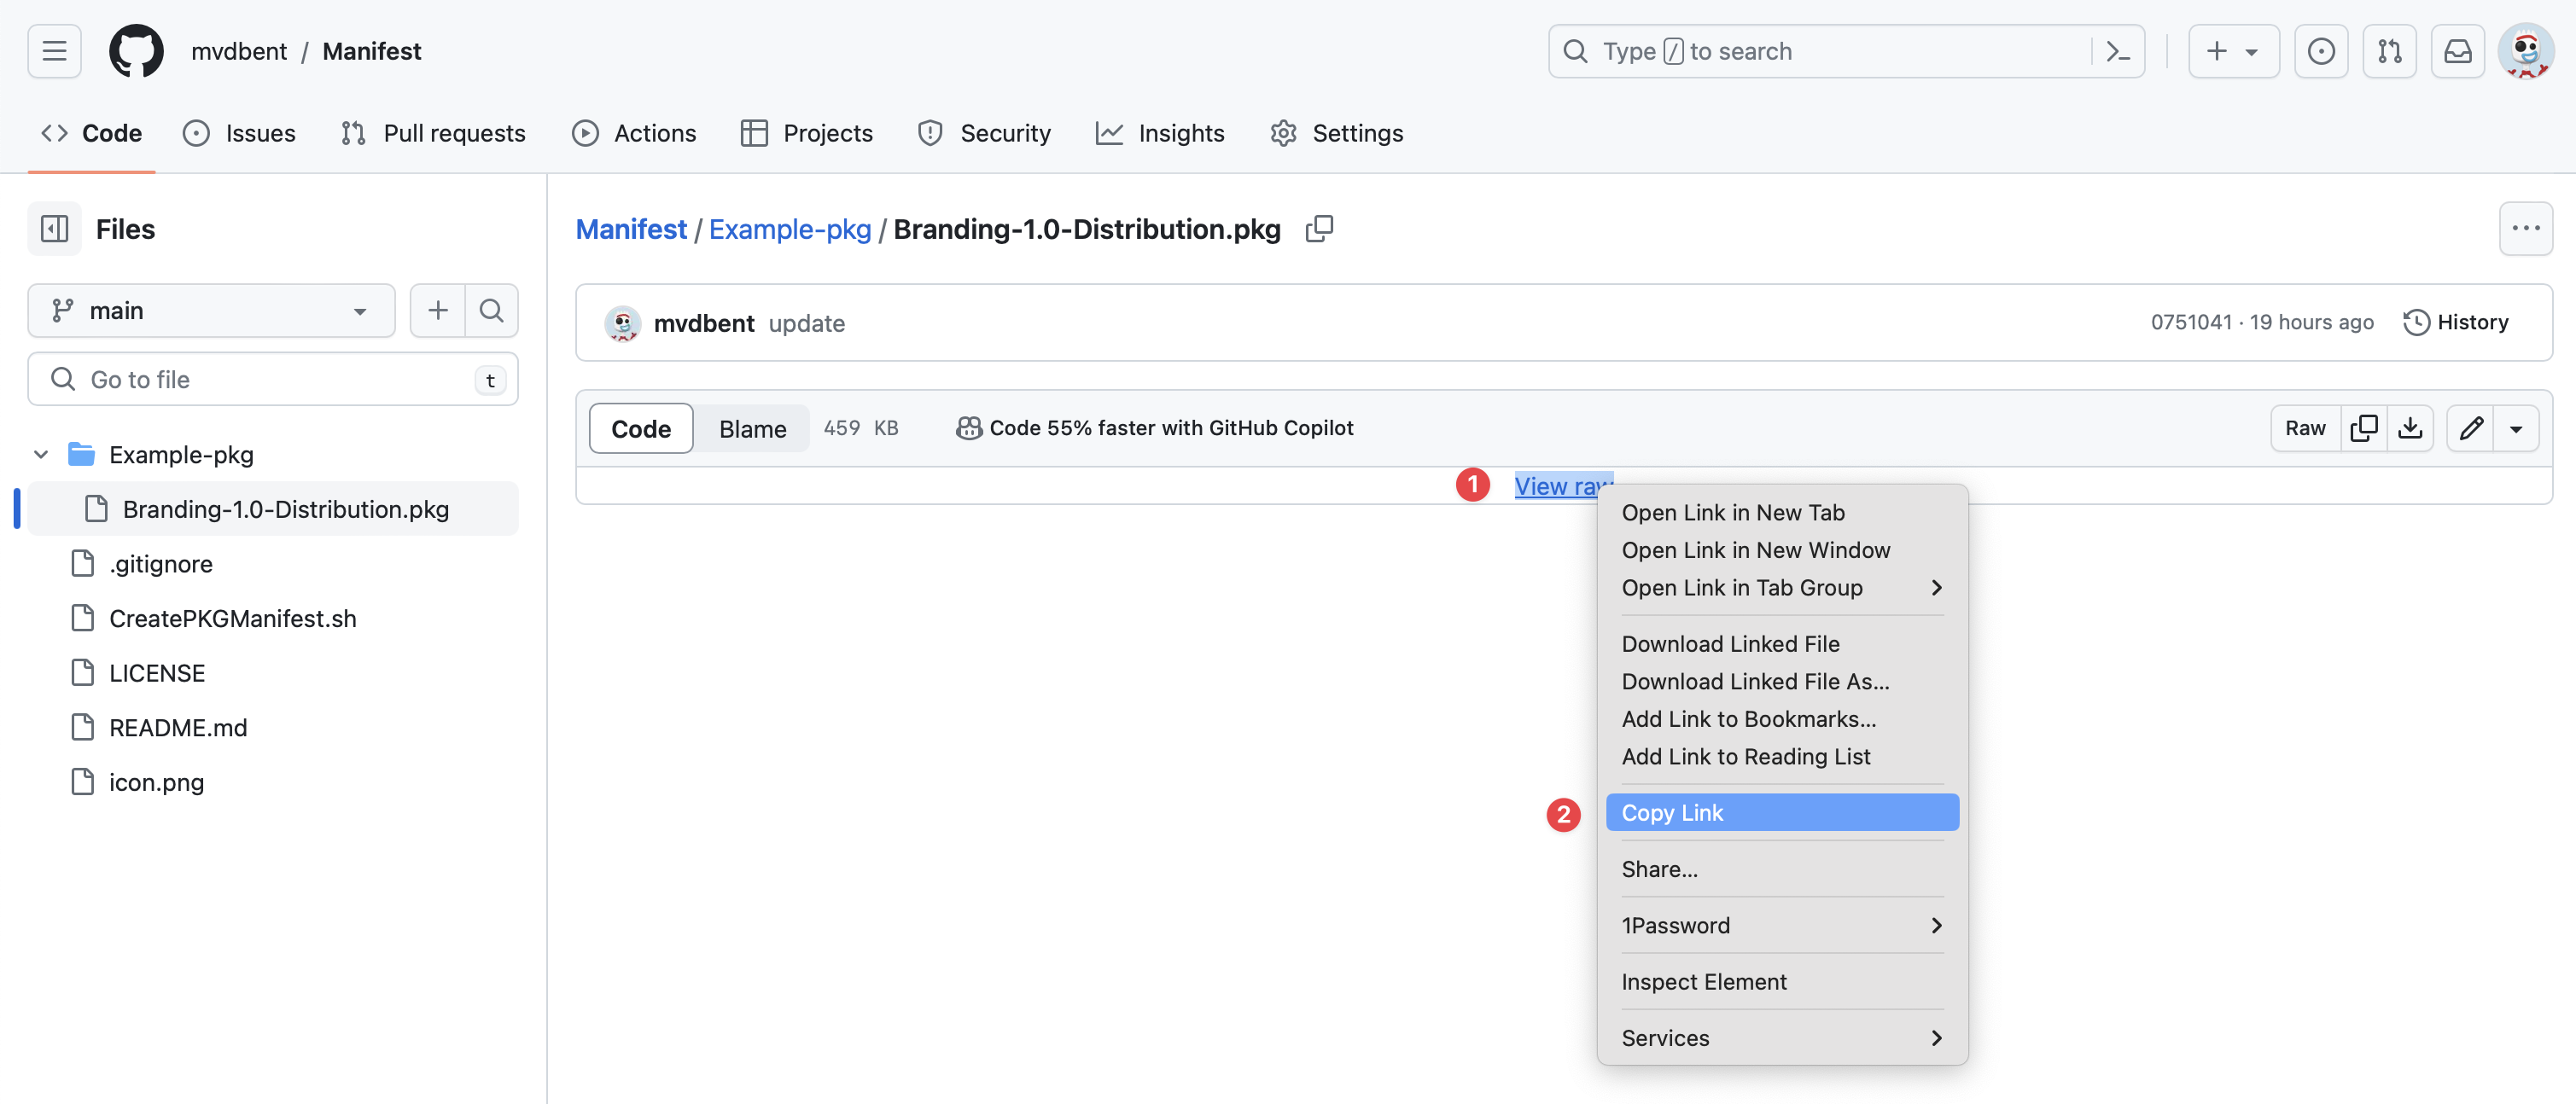Open the main branch selector
2576x1104 pixels.
coord(211,311)
